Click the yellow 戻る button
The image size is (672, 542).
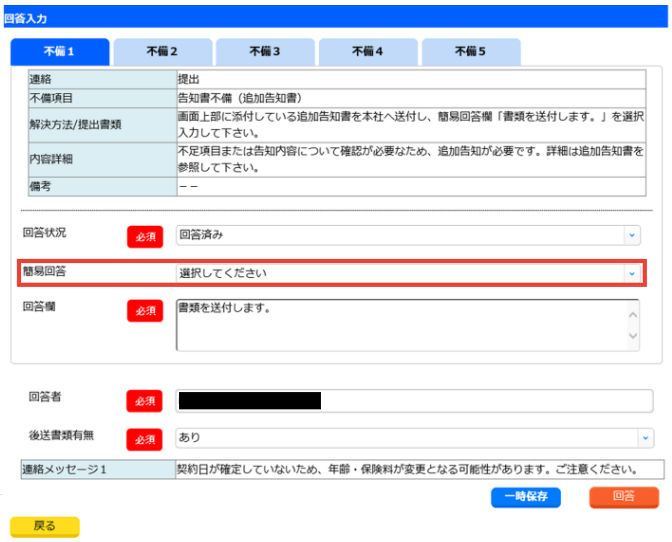pyautogui.click(x=44, y=525)
